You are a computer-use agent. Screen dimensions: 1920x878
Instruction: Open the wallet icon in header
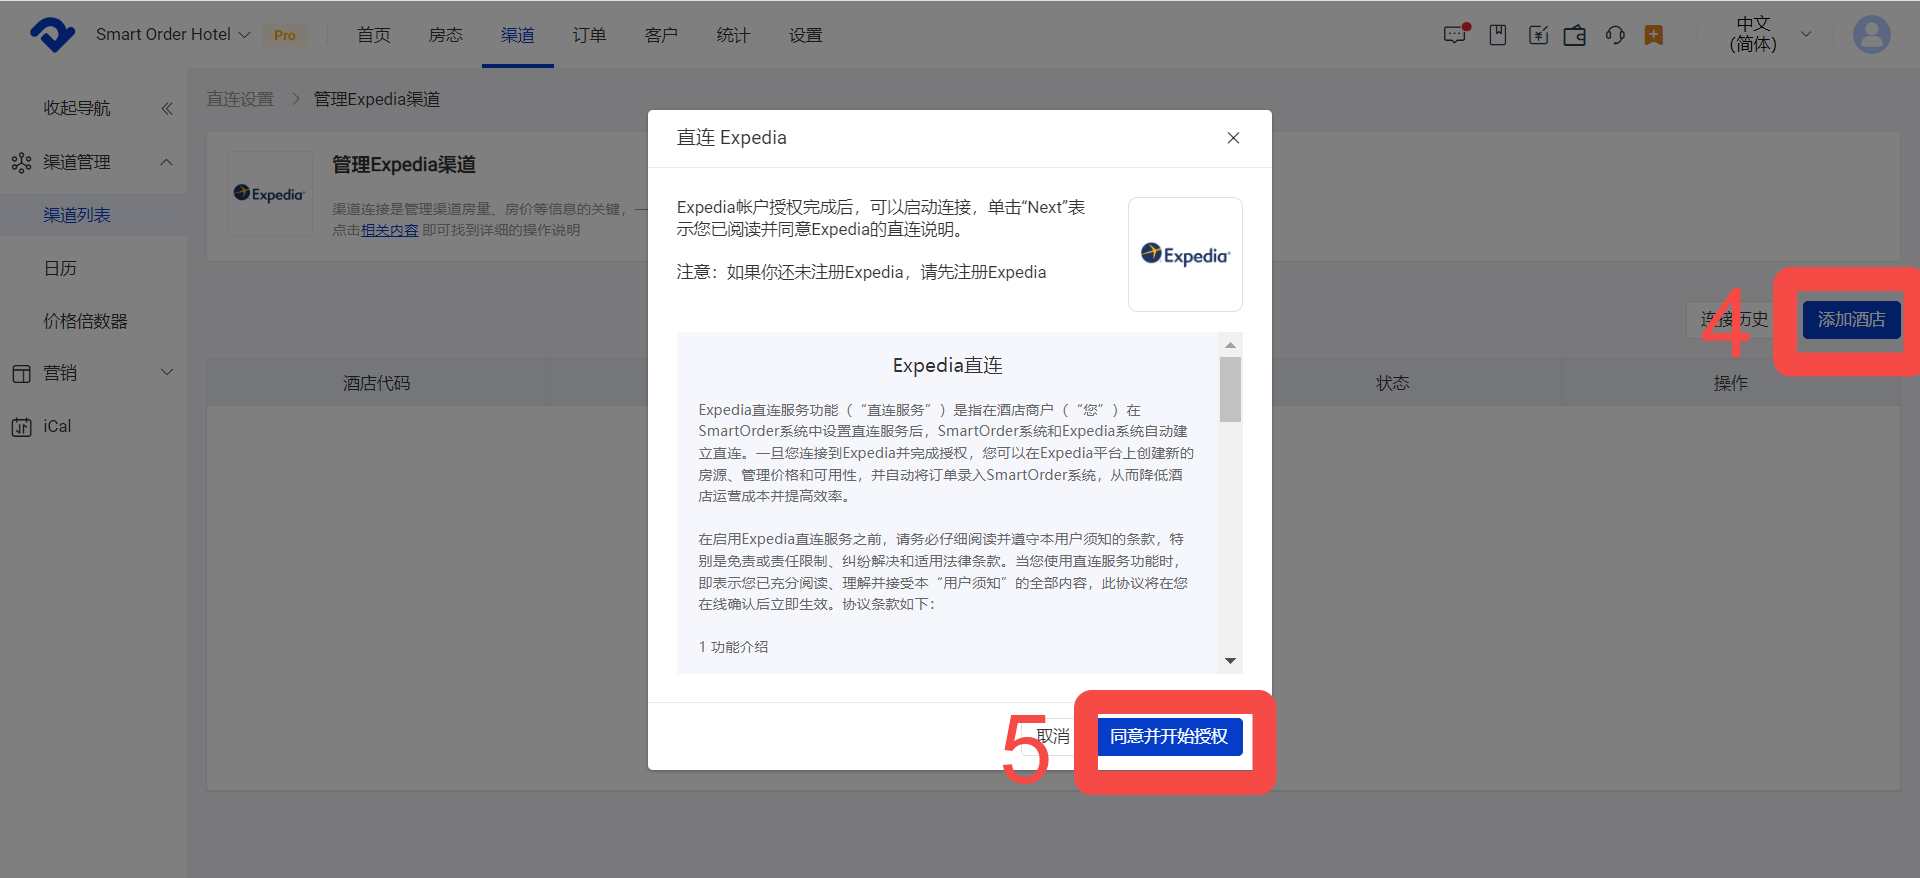point(1575,35)
